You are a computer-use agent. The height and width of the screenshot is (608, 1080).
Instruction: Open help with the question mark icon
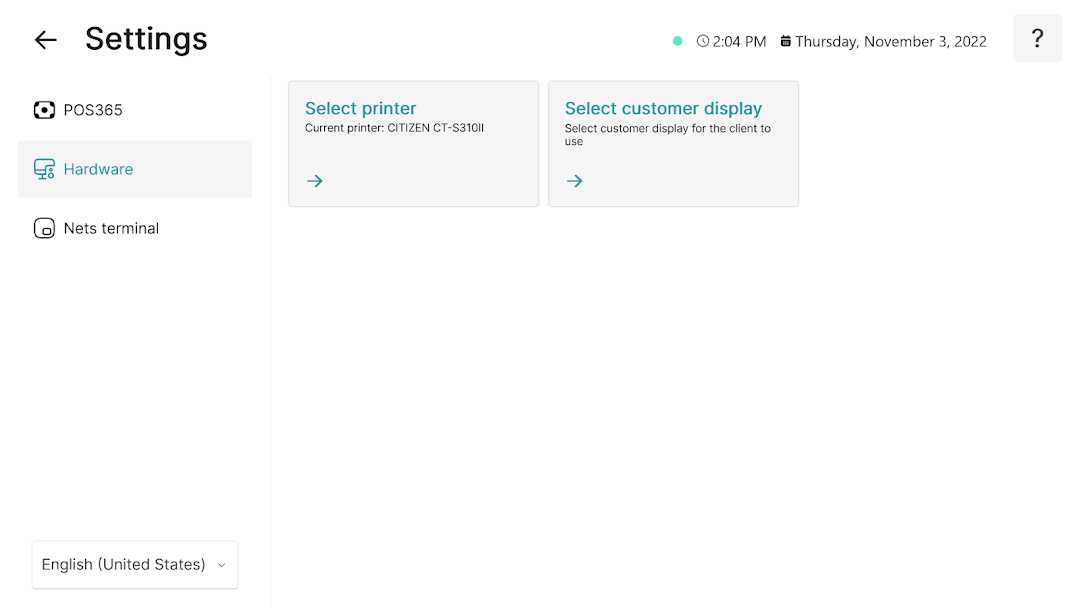coord(1037,39)
